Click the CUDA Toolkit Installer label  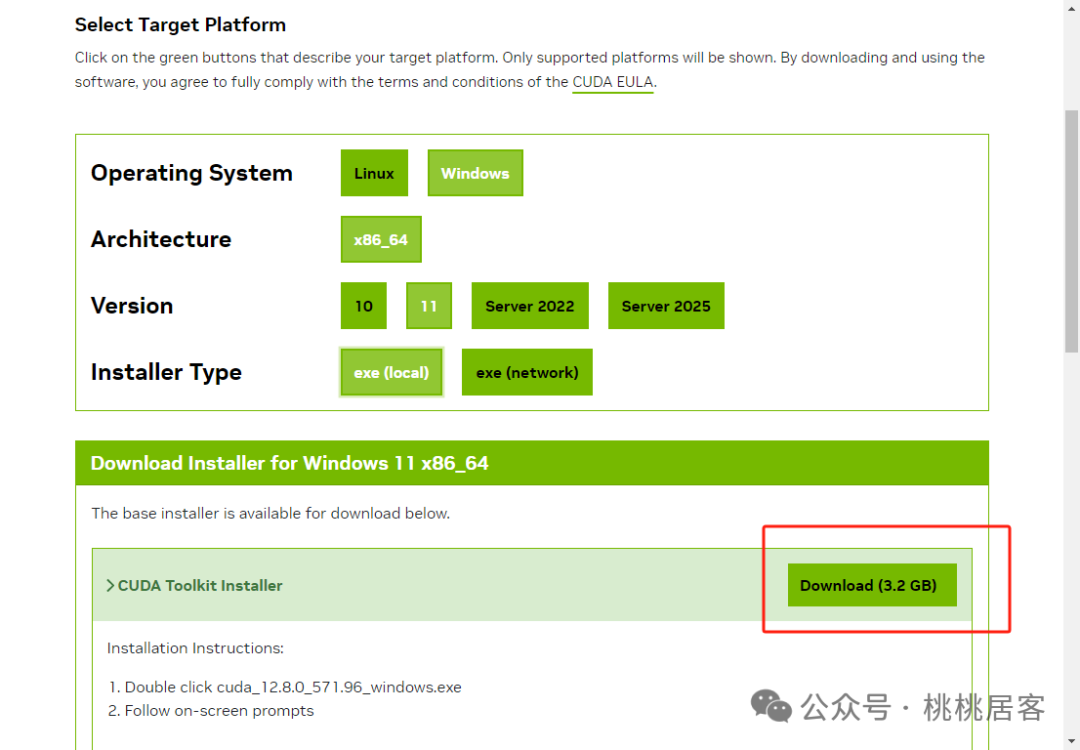pos(200,585)
